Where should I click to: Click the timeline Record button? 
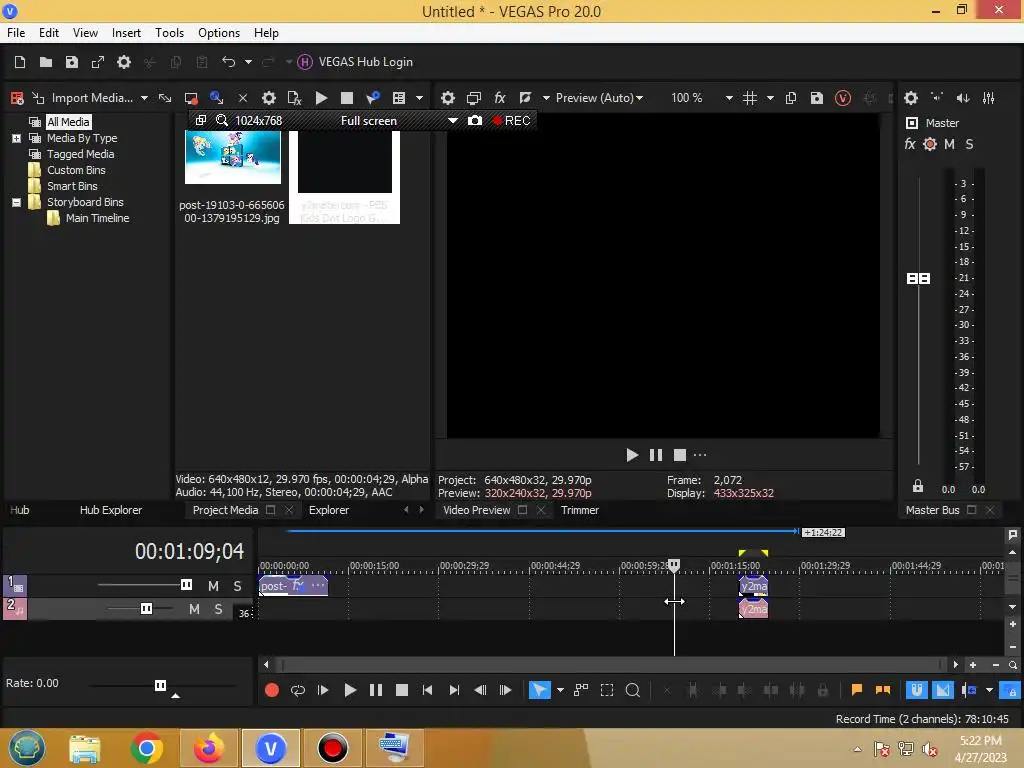click(272, 690)
